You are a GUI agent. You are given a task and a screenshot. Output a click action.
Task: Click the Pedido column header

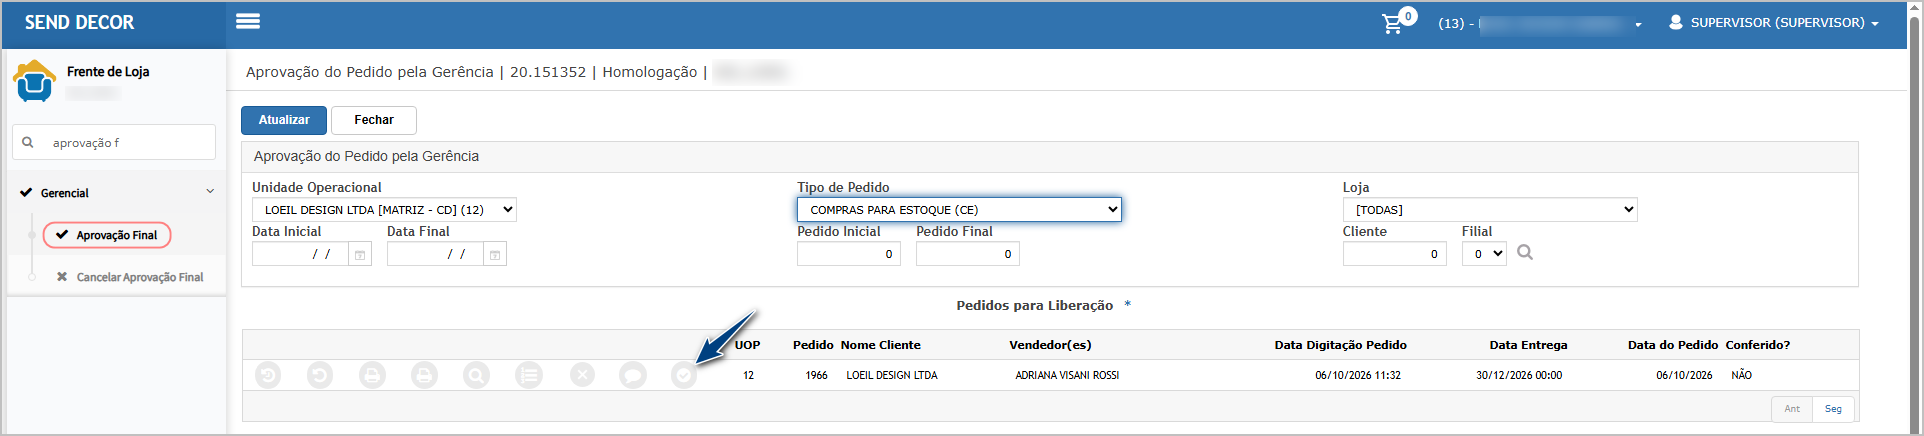(x=813, y=345)
